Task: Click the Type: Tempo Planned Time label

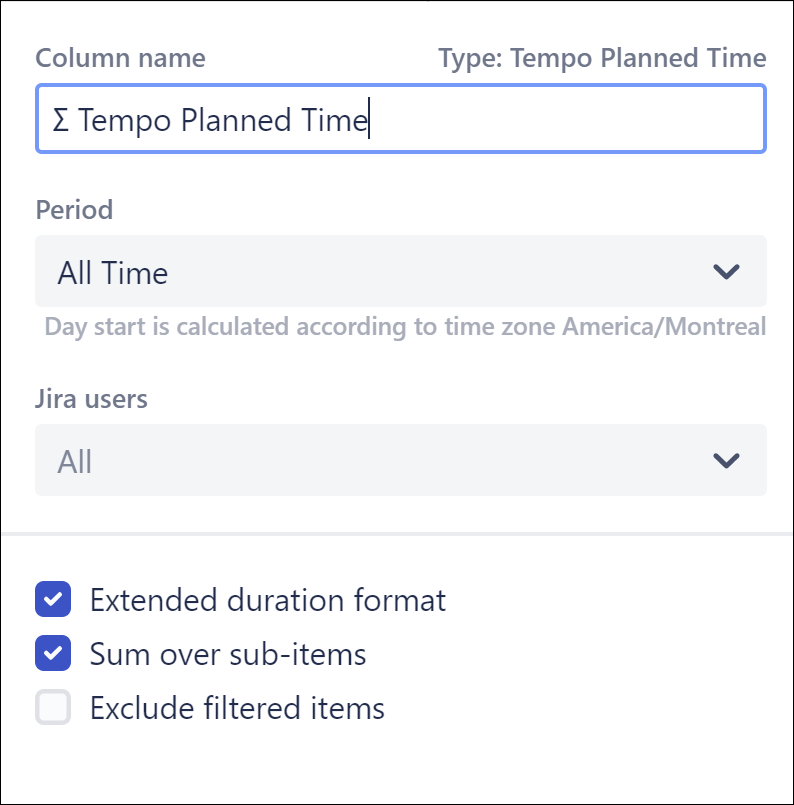Action: [603, 58]
